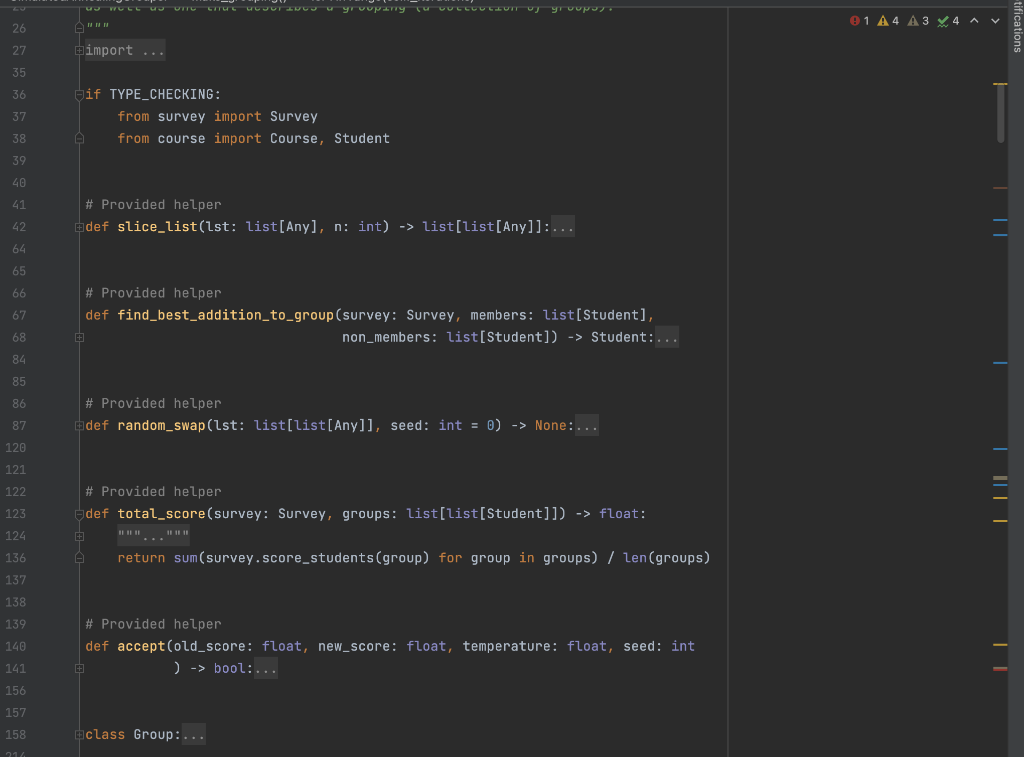The width and height of the screenshot is (1024, 757).
Task: Expand the folded import block
Action: 79,51
